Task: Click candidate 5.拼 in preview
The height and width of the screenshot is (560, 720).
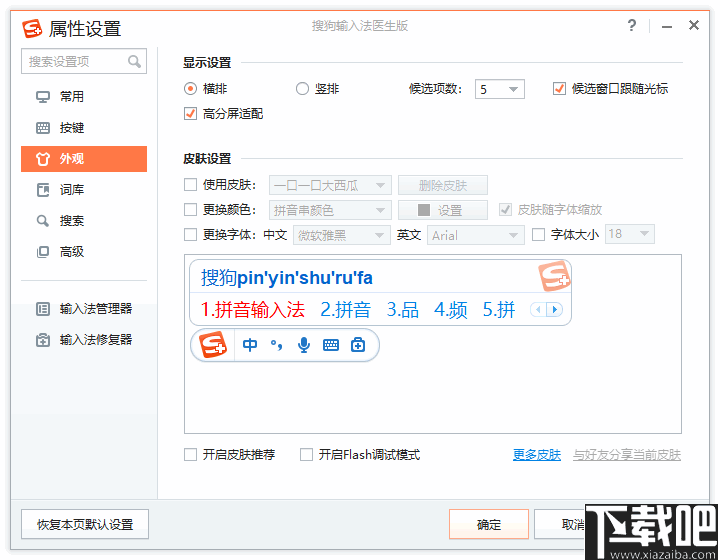Action: pyautogui.click(x=499, y=310)
